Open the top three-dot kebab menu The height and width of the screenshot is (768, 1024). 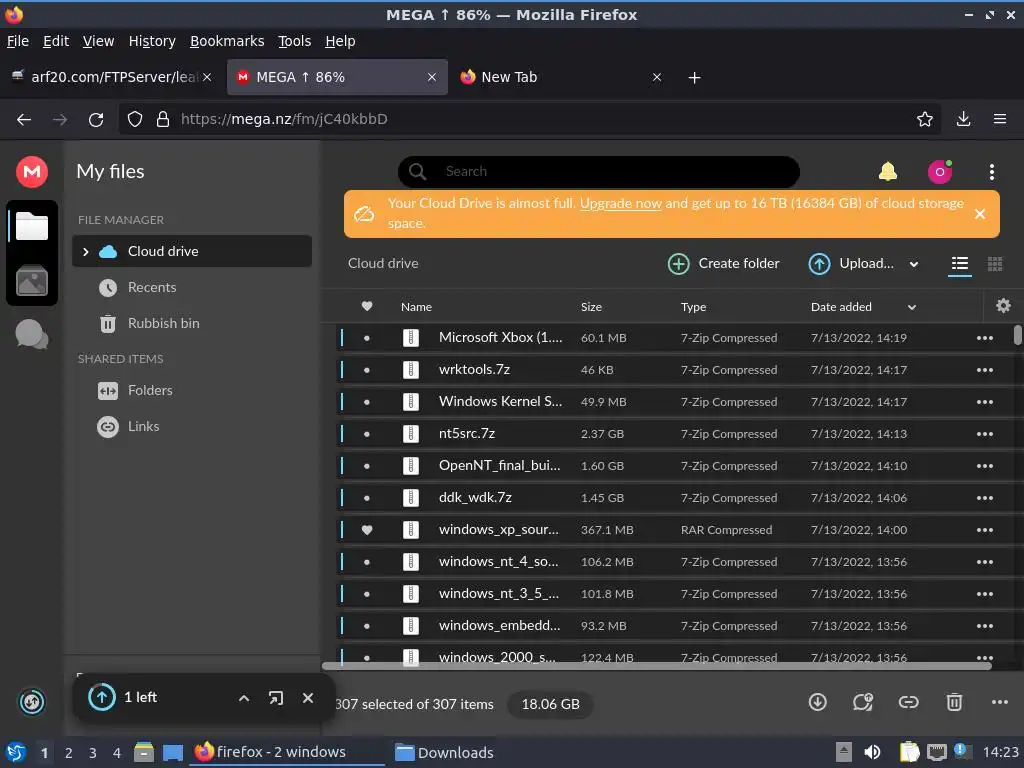(x=991, y=172)
